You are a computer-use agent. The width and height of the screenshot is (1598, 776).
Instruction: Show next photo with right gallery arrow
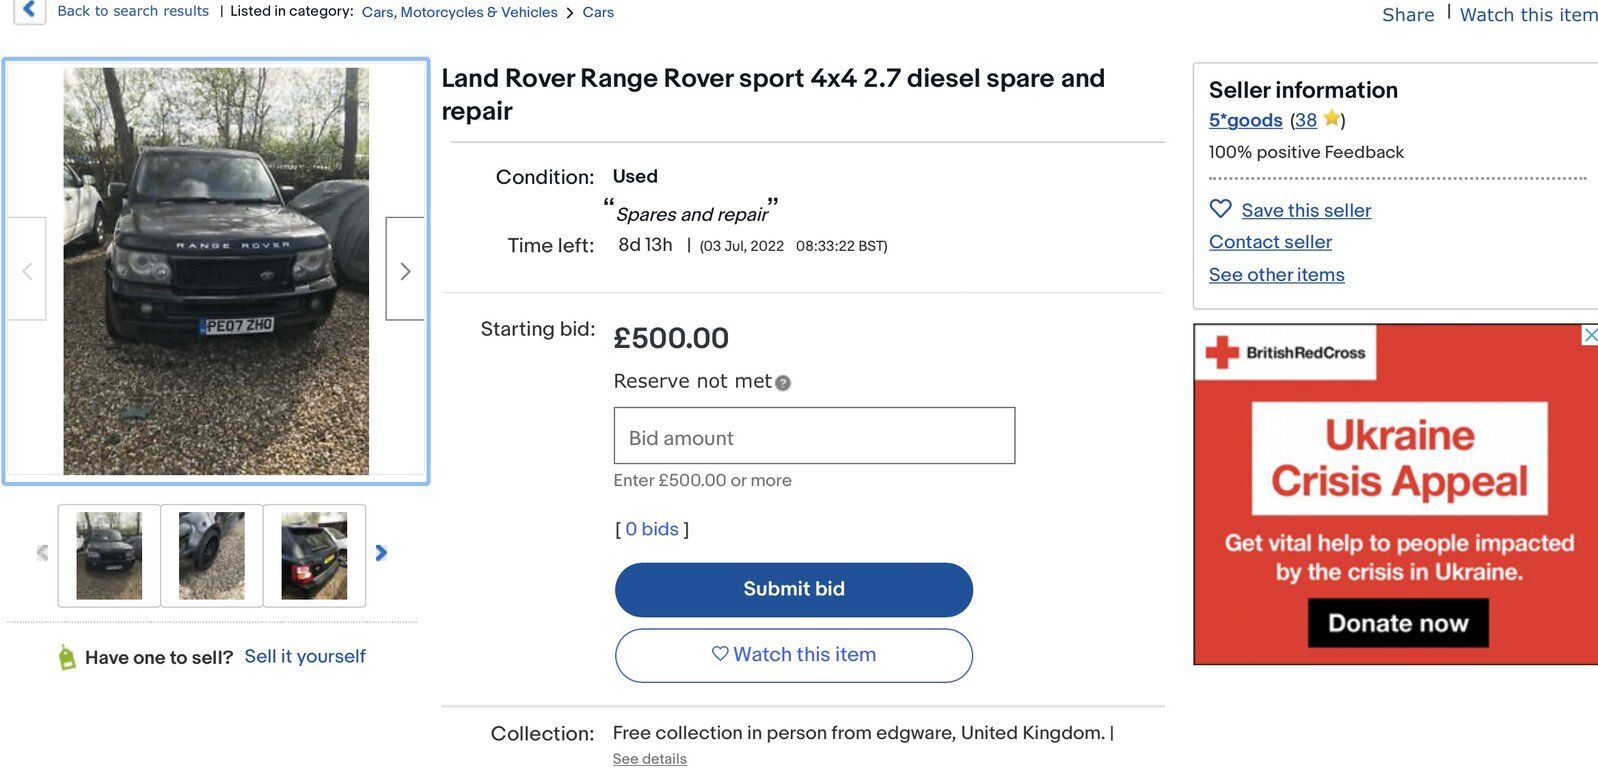pyautogui.click(x=405, y=269)
